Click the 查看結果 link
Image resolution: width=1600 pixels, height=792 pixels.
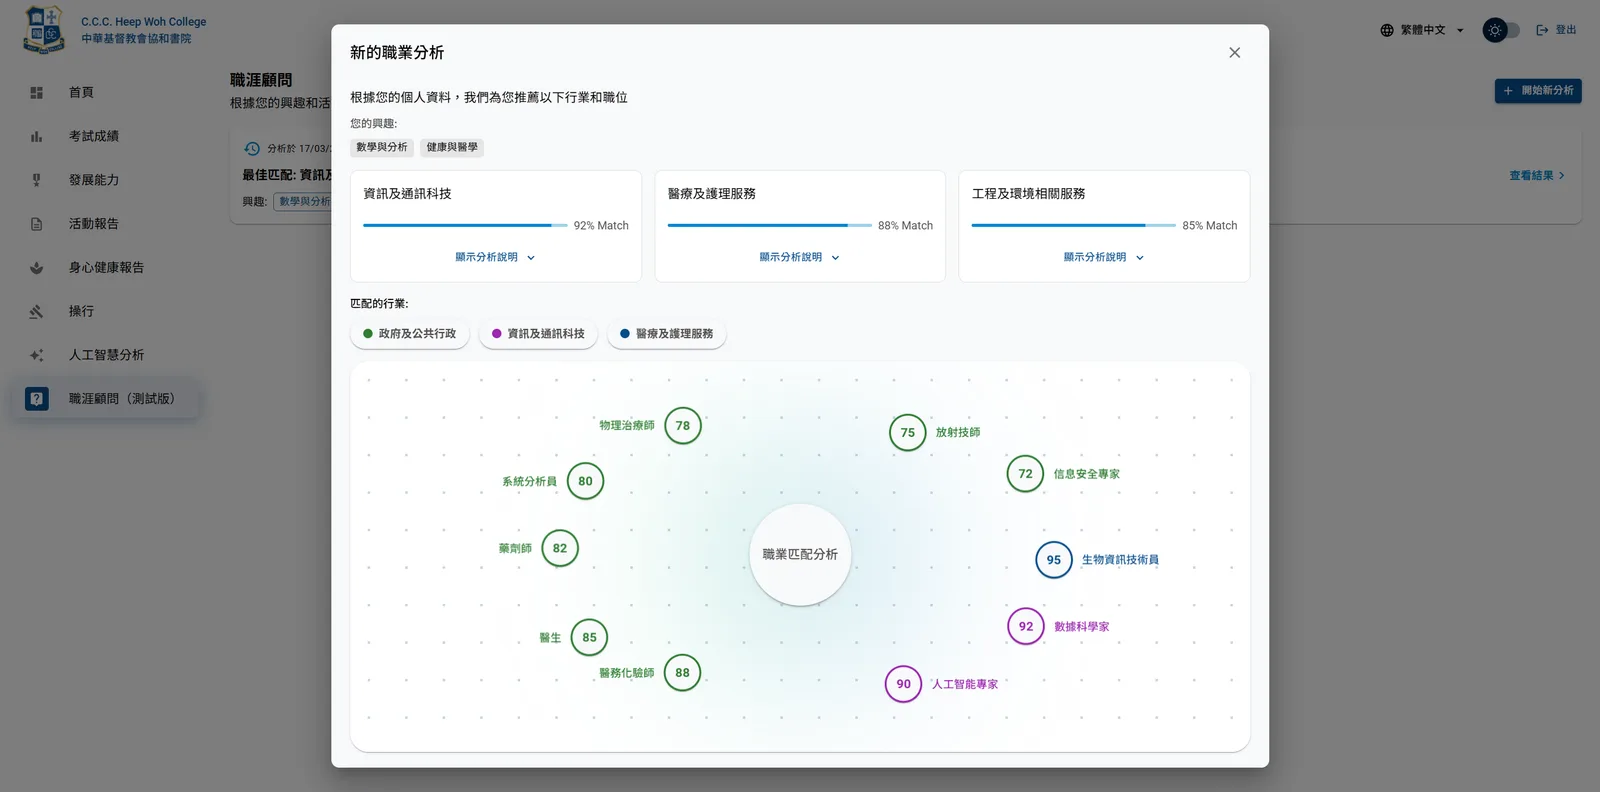(x=1537, y=176)
